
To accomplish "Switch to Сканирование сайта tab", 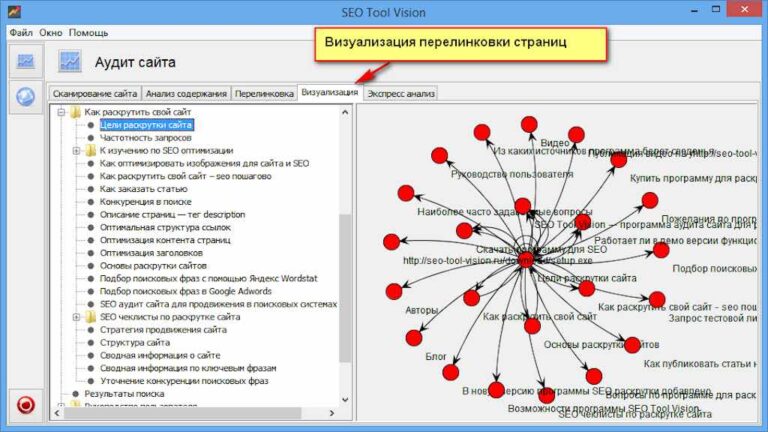I will click(95, 94).
